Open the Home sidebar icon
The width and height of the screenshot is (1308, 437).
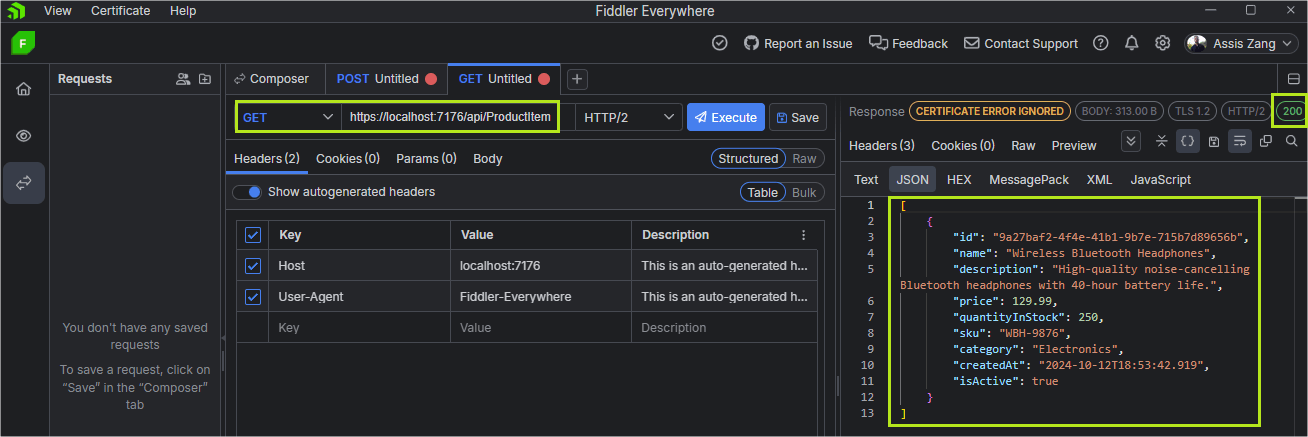coord(24,89)
